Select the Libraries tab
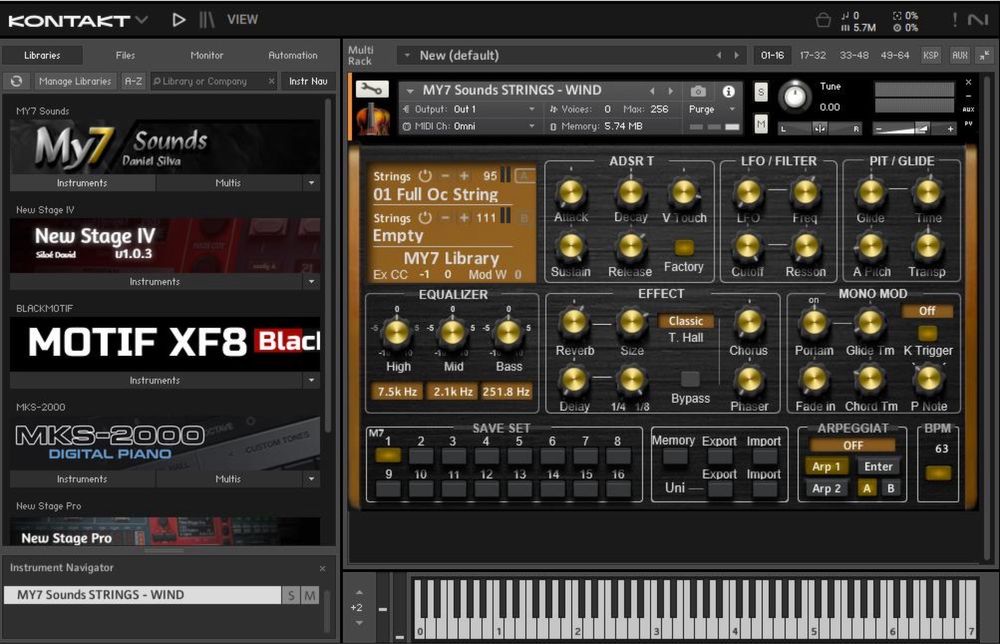The image size is (1000, 644). tap(42, 55)
